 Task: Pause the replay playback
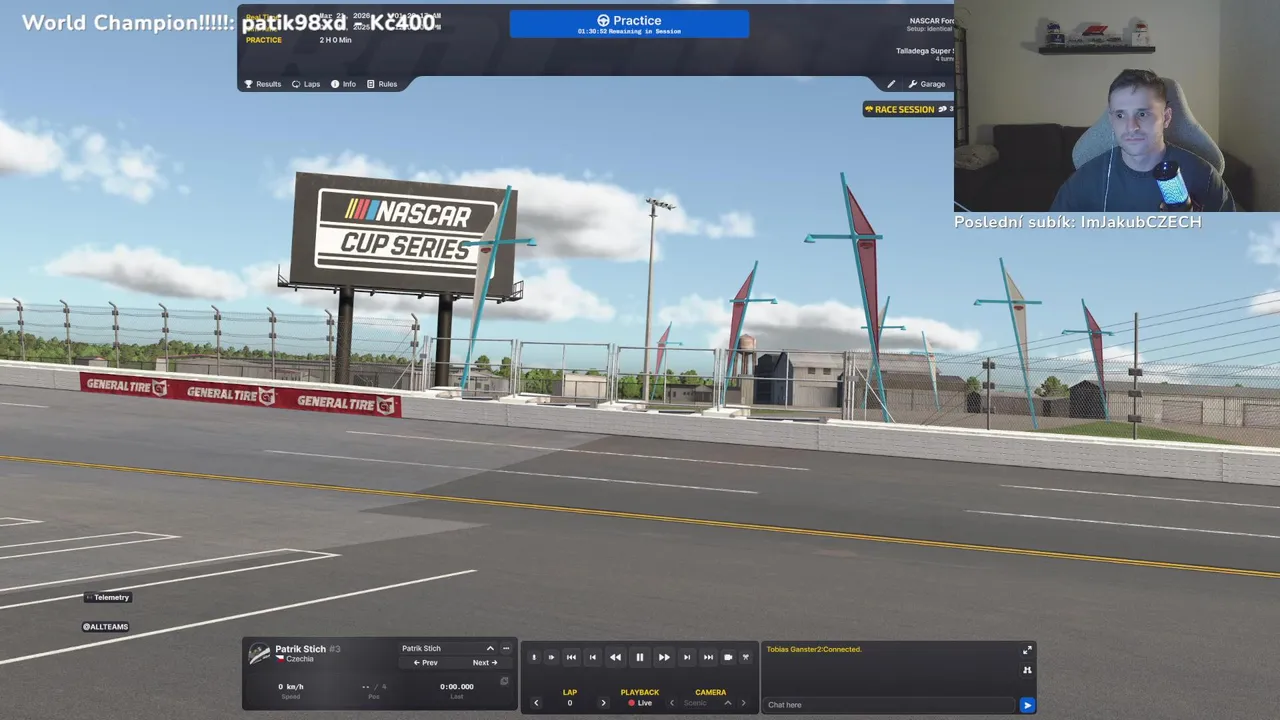pyautogui.click(x=640, y=657)
